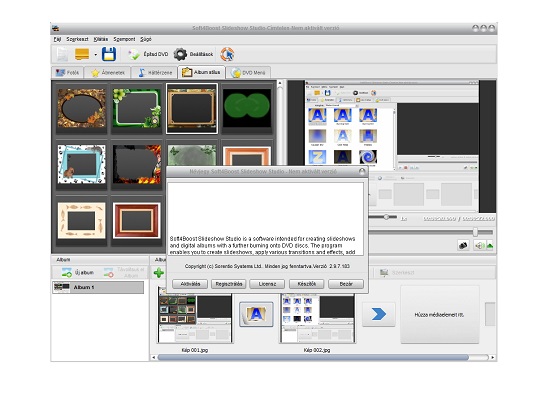The width and height of the screenshot is (550, 394).
Task: Click the timeline horizontal scrollbar
Action: pos(313,358)
